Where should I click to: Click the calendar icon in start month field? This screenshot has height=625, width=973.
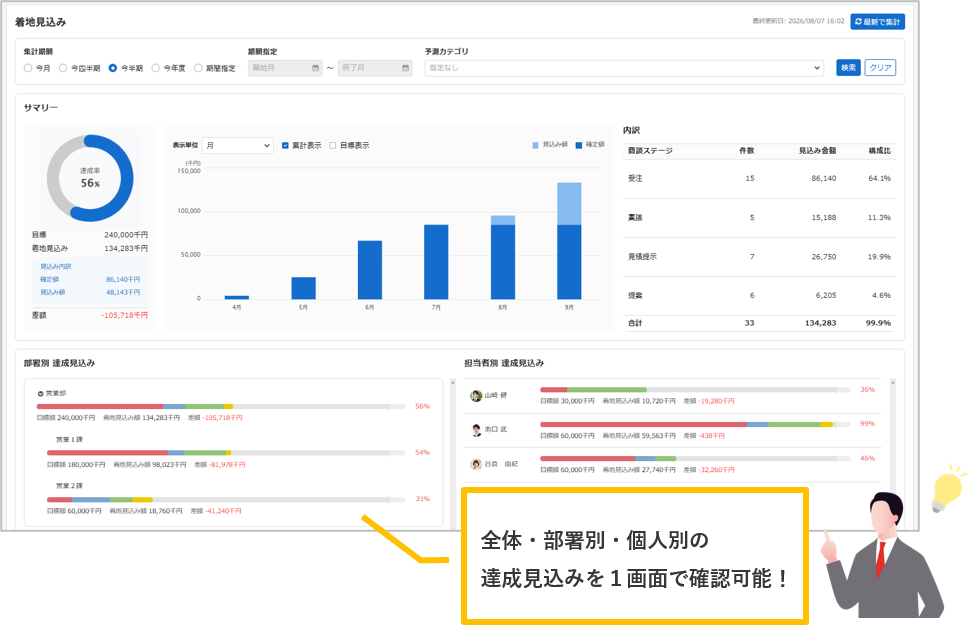coord(315,68)
